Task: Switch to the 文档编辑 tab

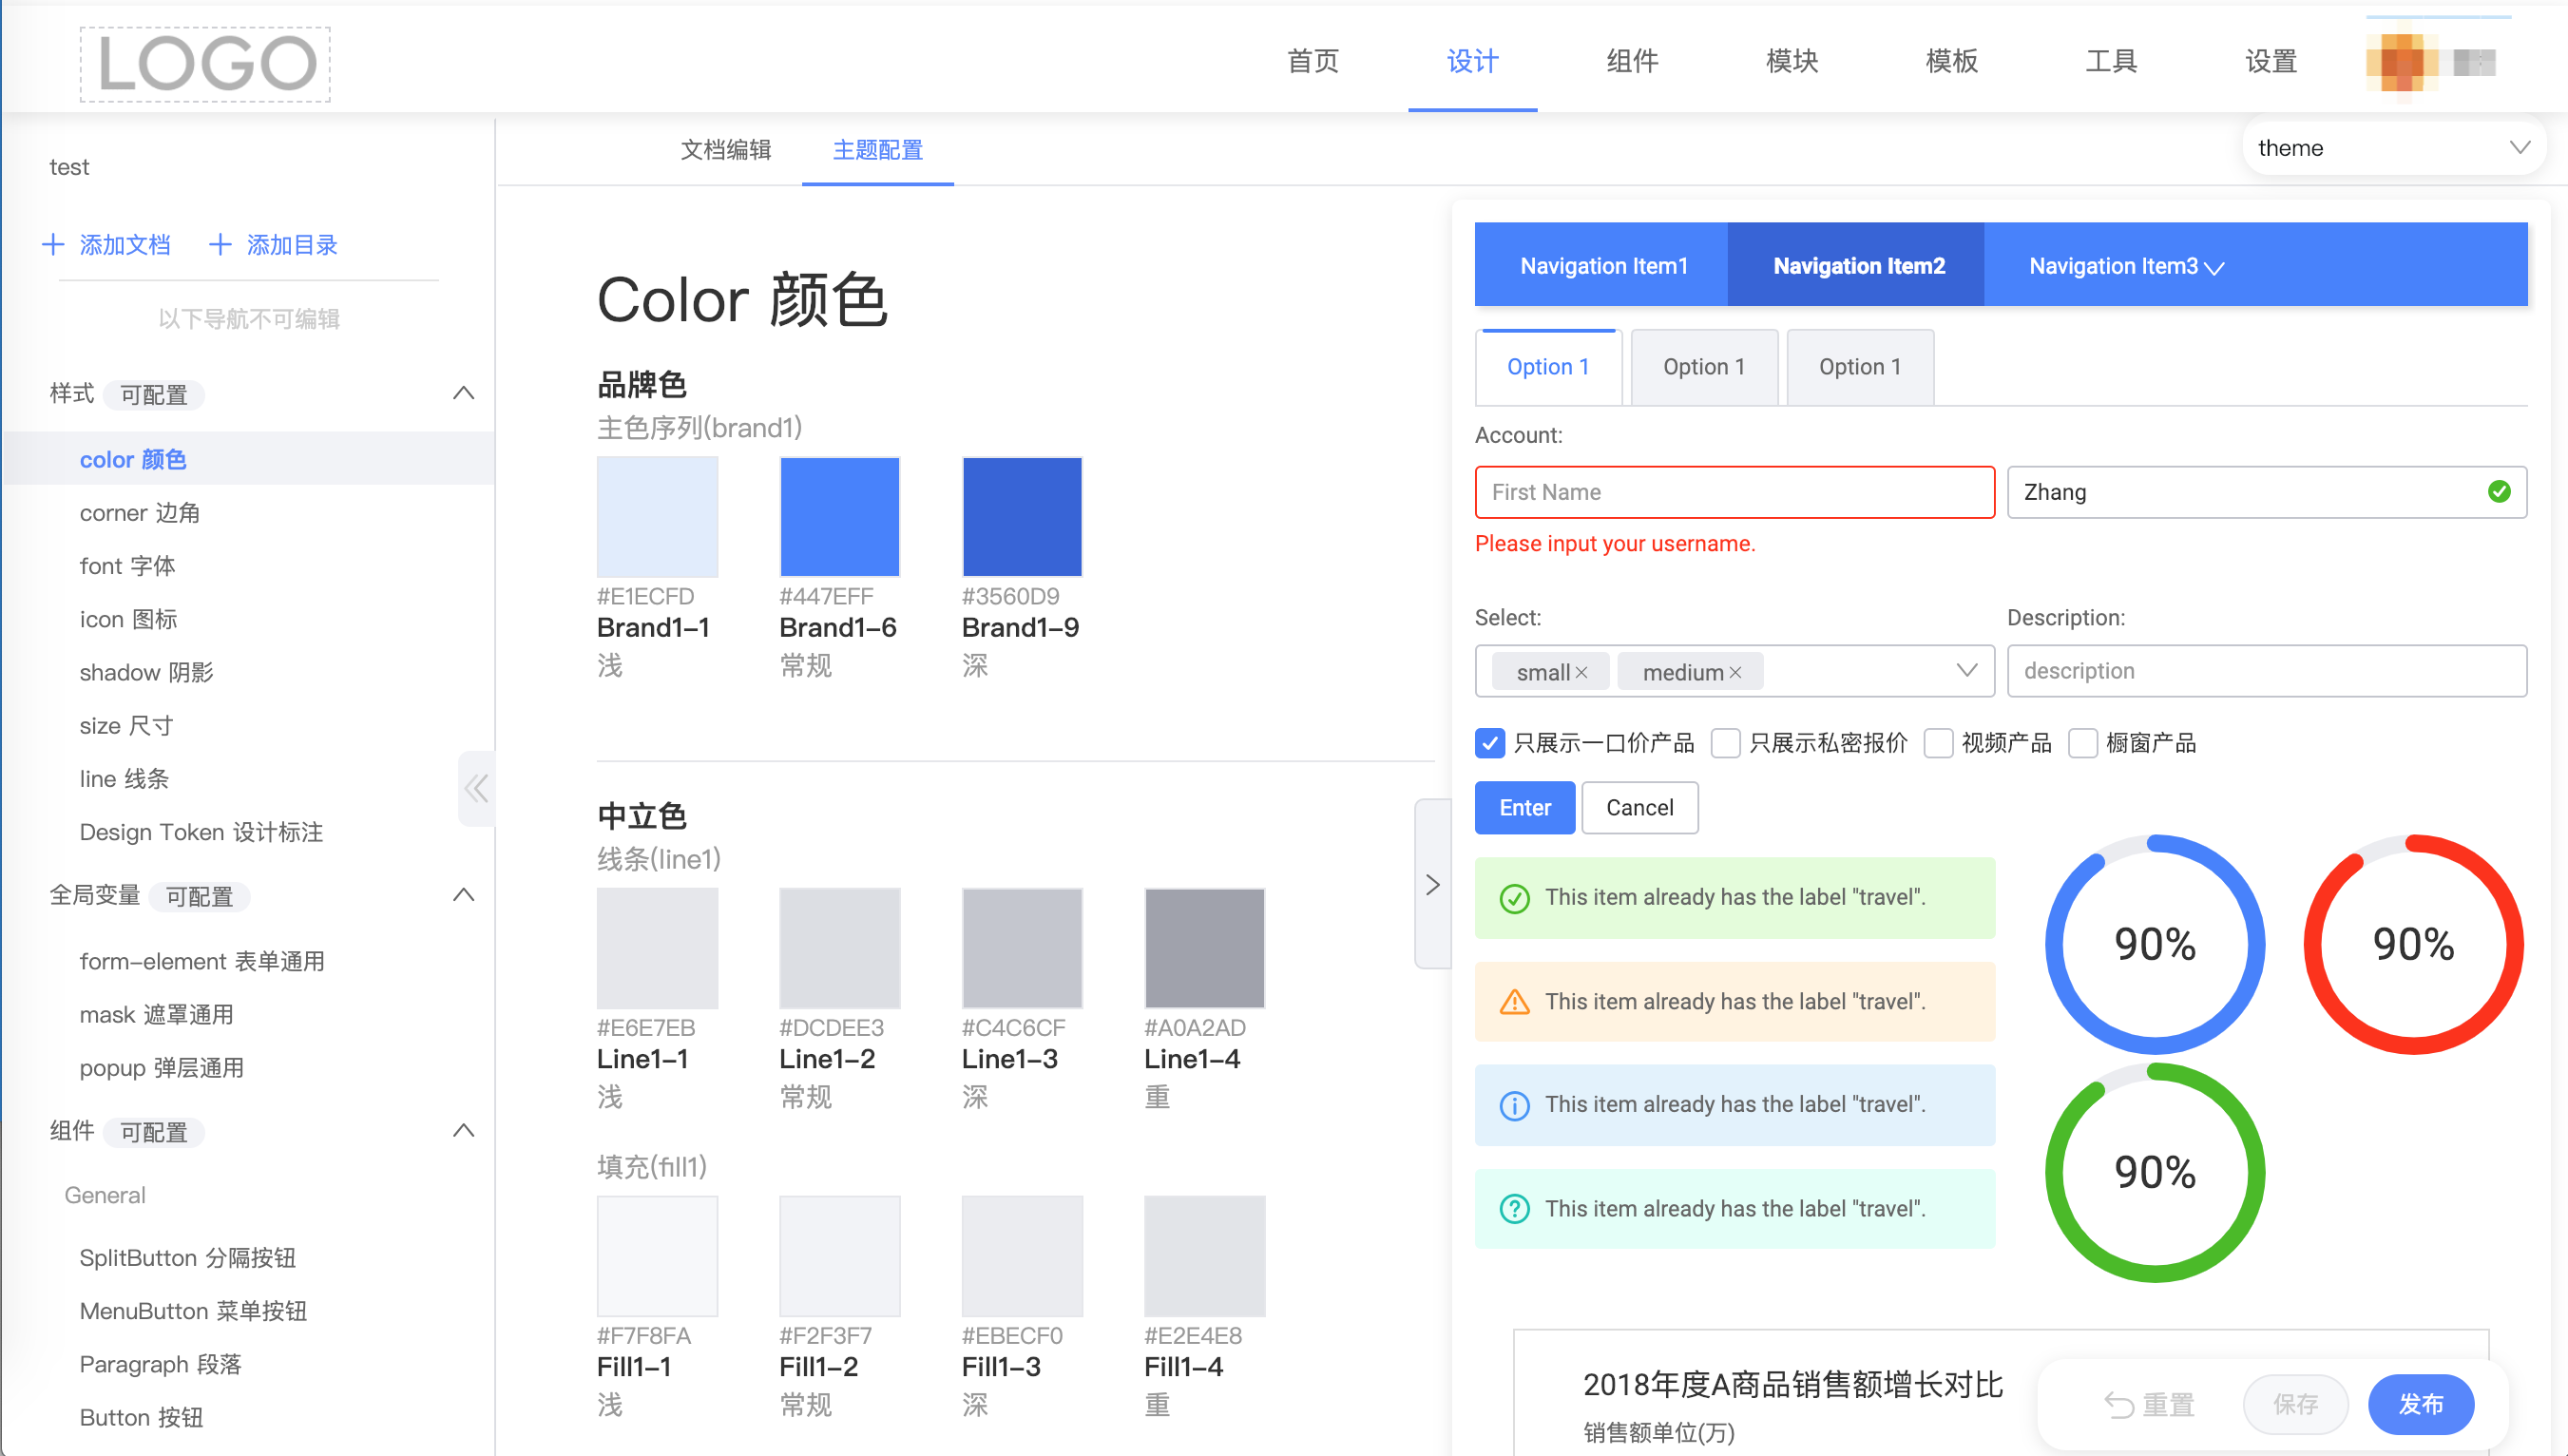Action: (x=725, y=150)
